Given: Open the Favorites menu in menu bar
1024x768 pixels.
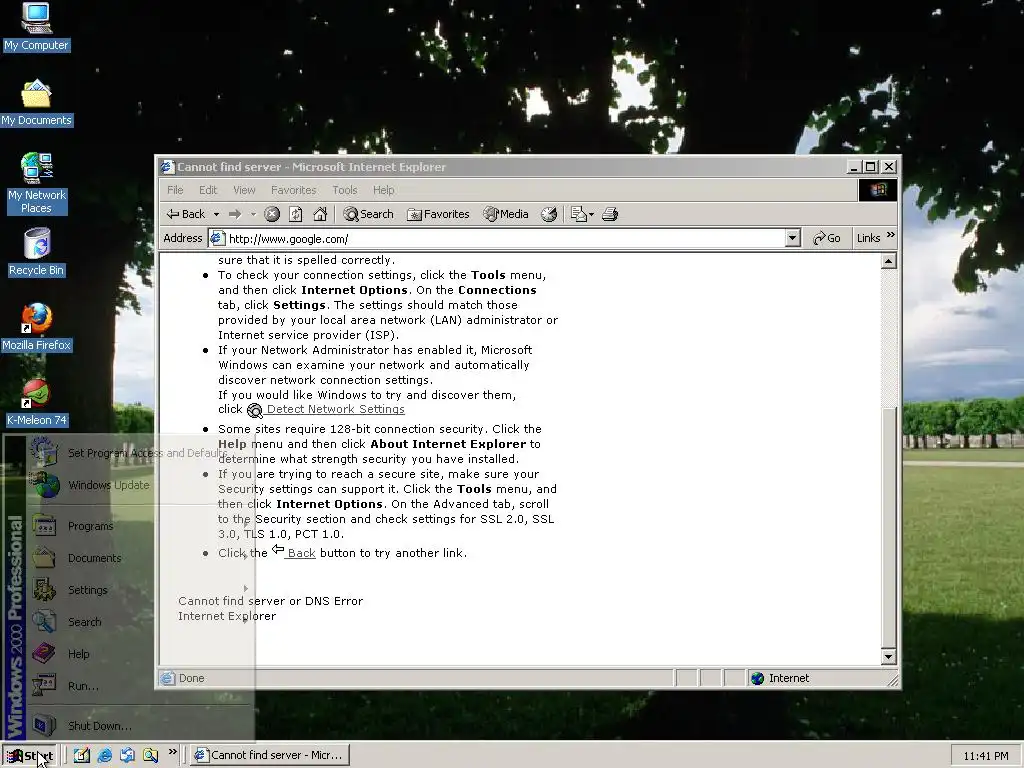Looking at the screenshot, I should point(293,190).
